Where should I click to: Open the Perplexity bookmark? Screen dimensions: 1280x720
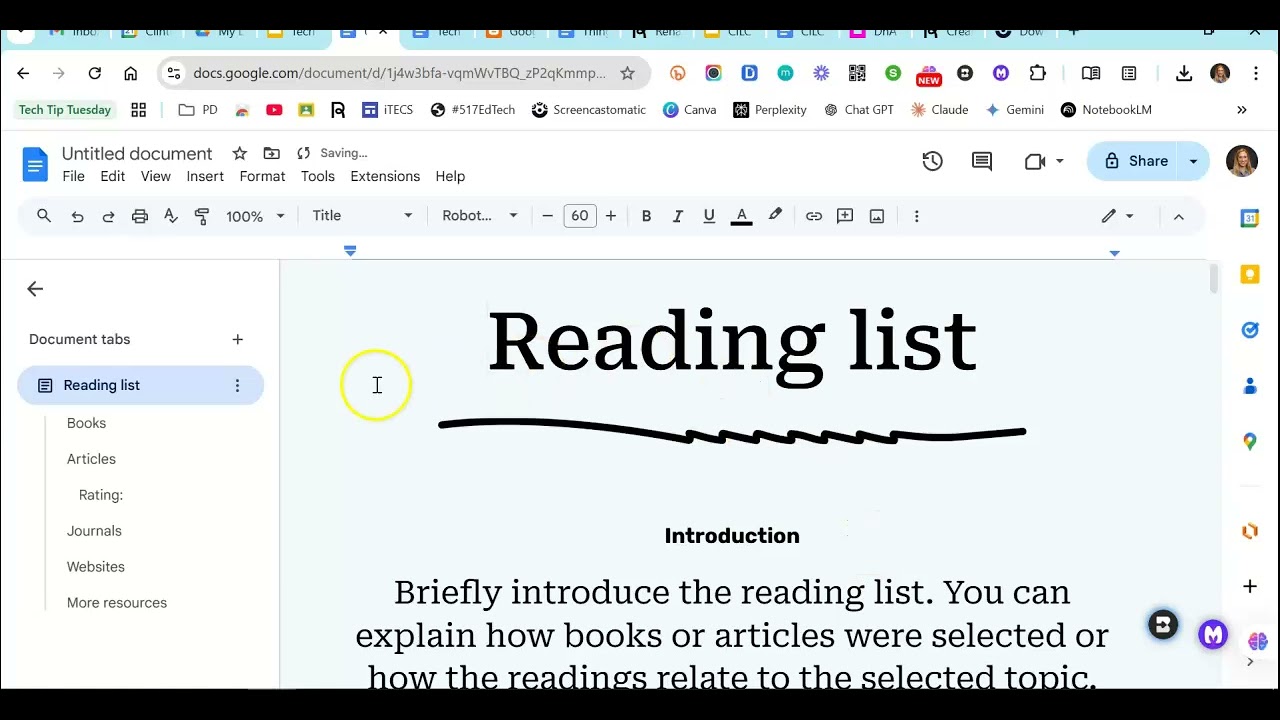(770, 110)
